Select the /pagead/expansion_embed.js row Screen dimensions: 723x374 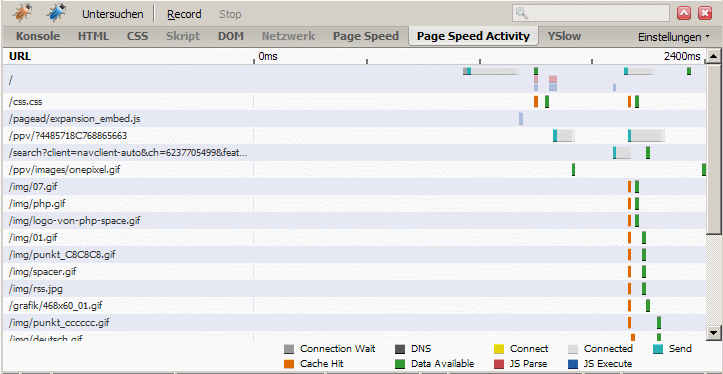point(354,119)
